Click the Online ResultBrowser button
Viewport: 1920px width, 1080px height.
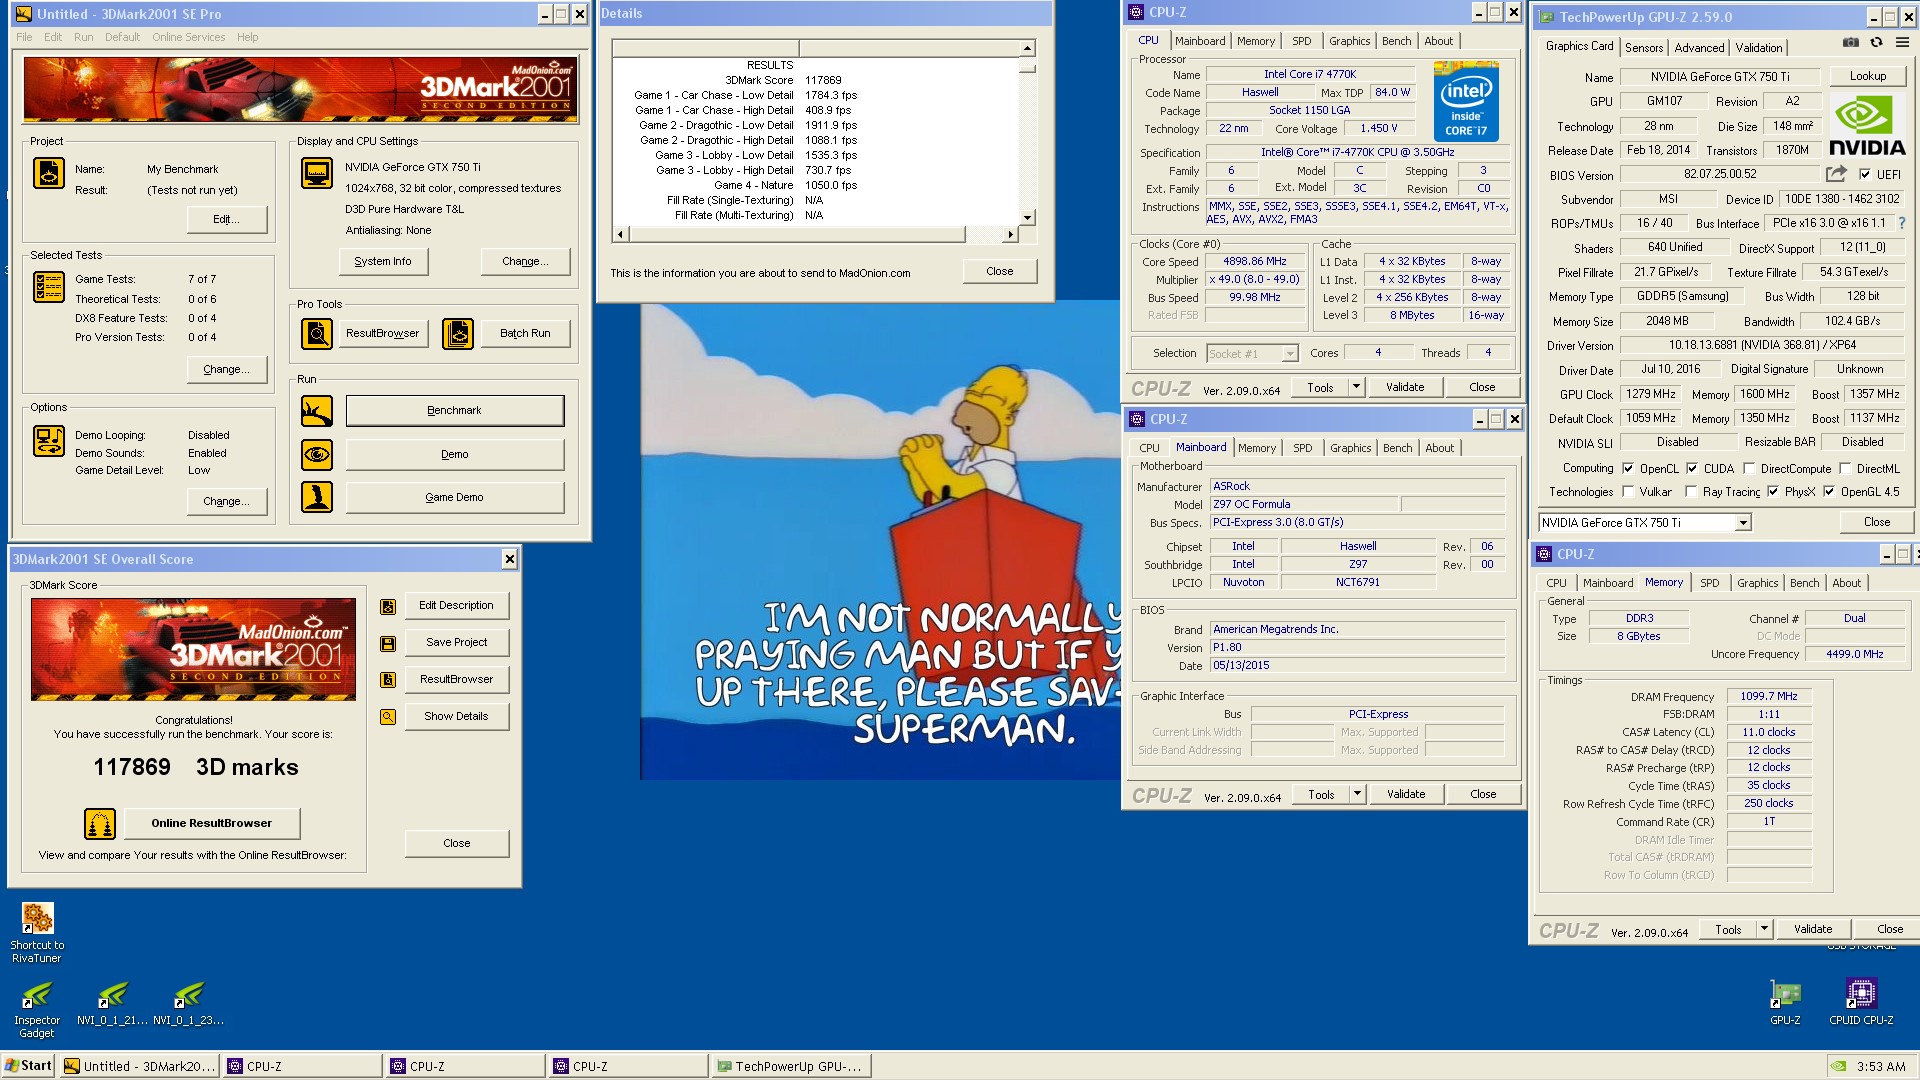tap(211, 823)
